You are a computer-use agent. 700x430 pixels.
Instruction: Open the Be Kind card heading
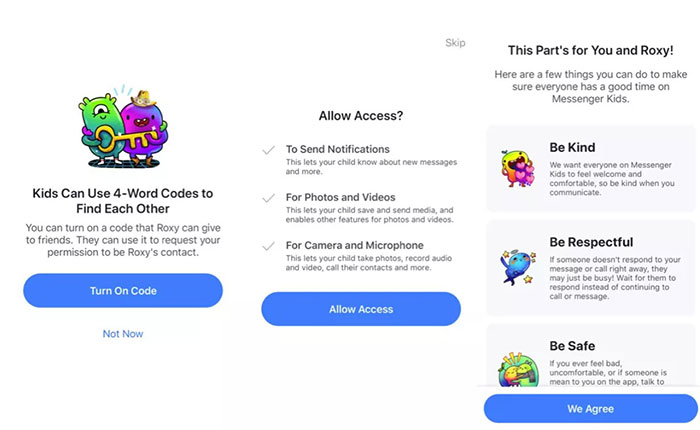click(572, 147)
